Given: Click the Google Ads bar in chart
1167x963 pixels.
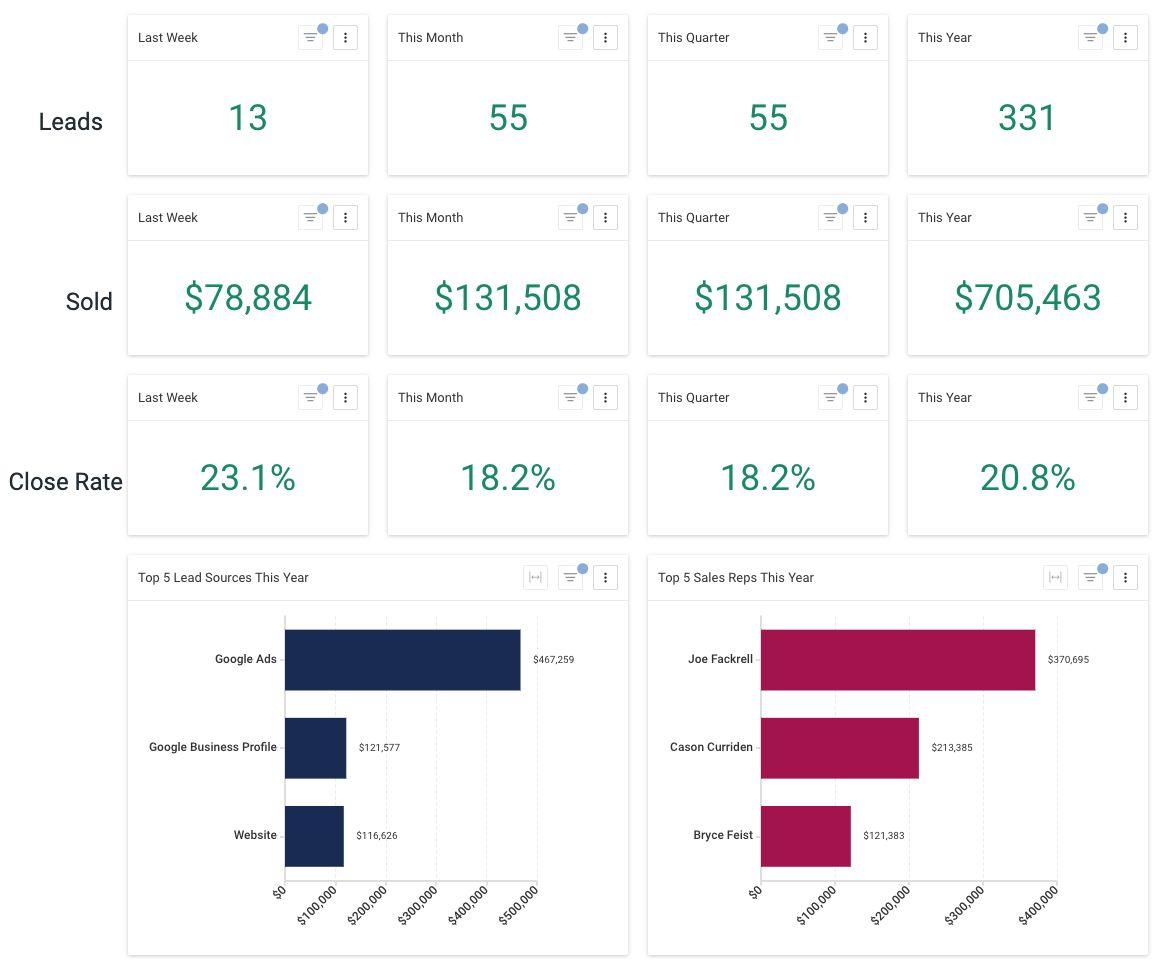Looking at the screenshot, I should coord(403,660).
